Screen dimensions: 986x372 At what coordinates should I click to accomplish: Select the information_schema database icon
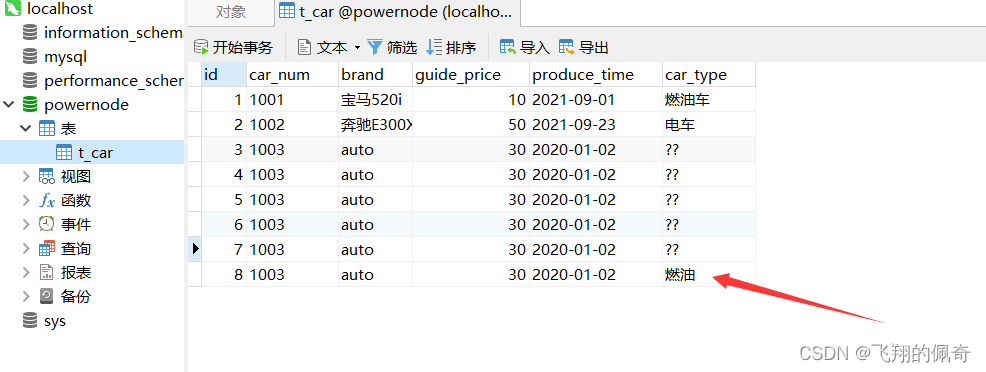(x=30, y=33)
